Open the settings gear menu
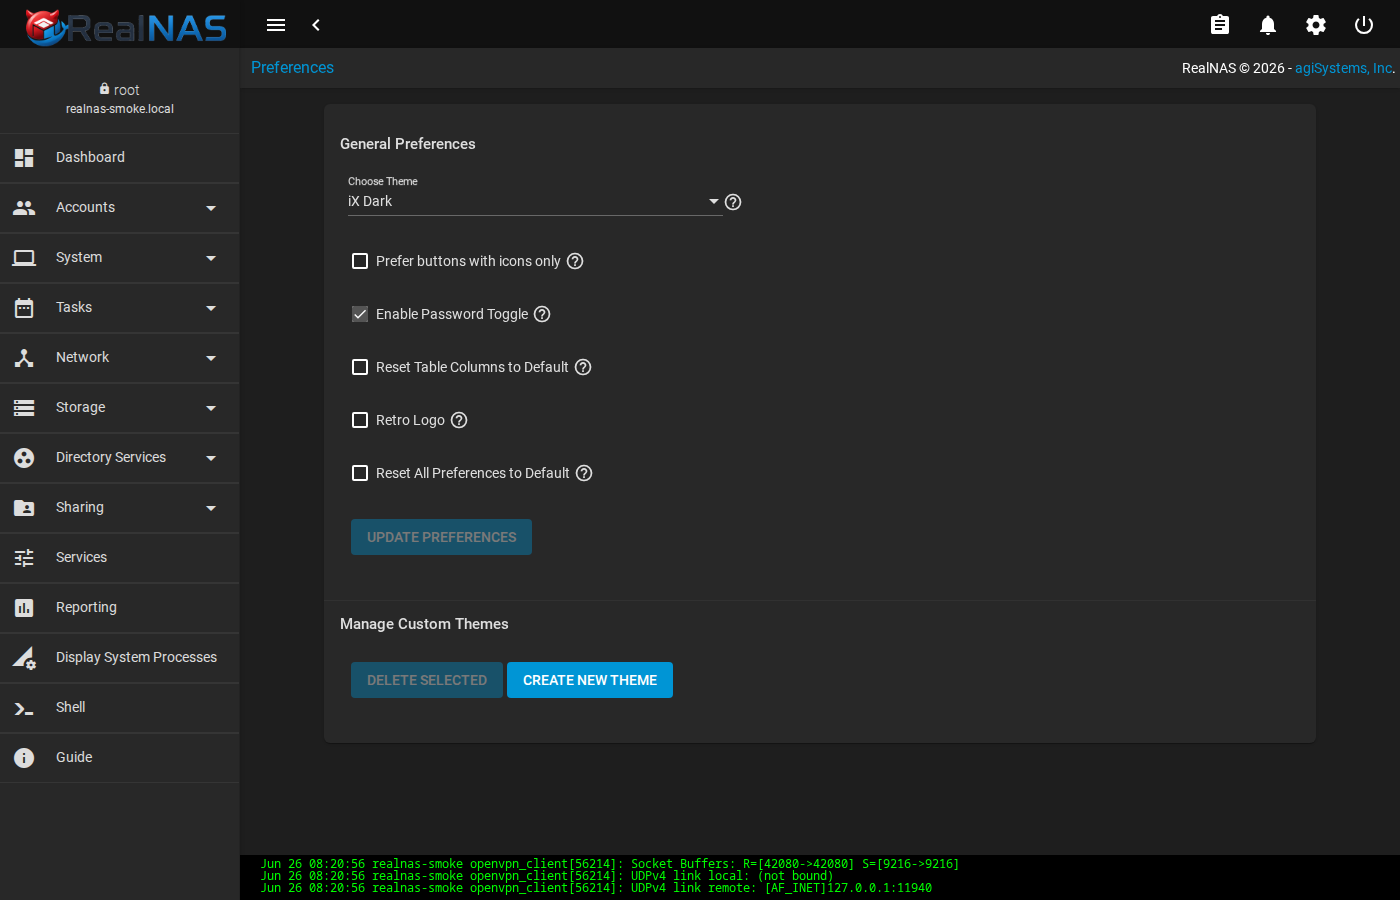1400x900 pixels. point(1316,25)
